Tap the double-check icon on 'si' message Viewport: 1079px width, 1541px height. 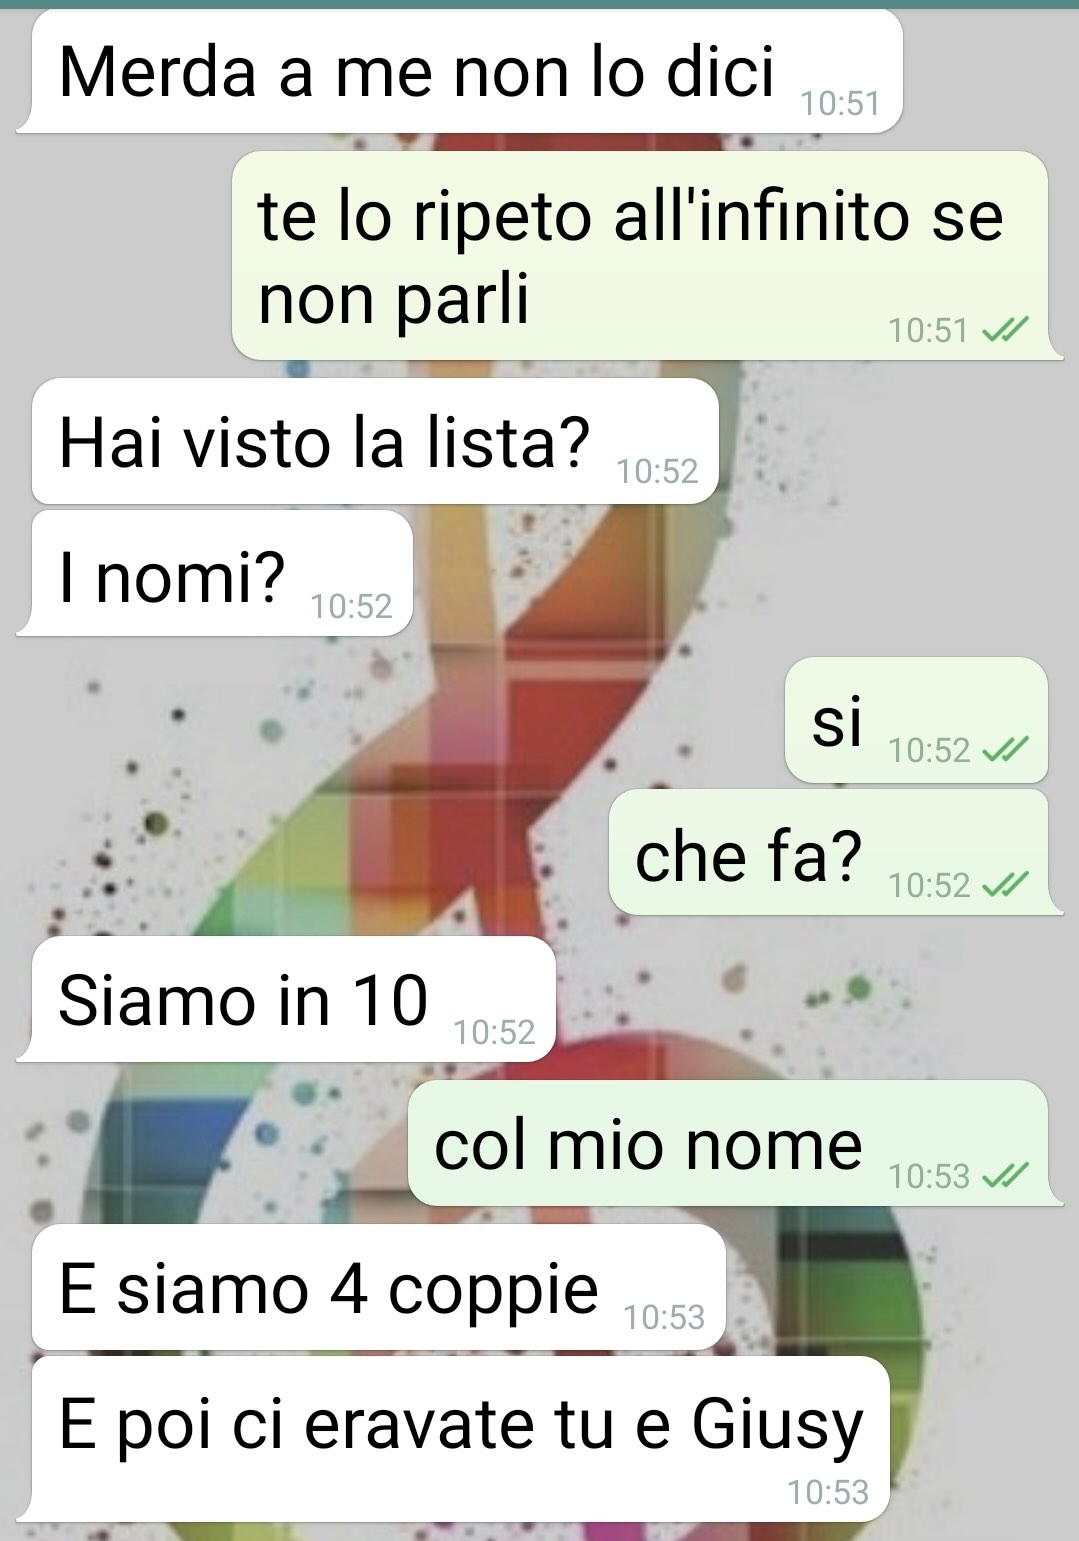[1005, 750]
